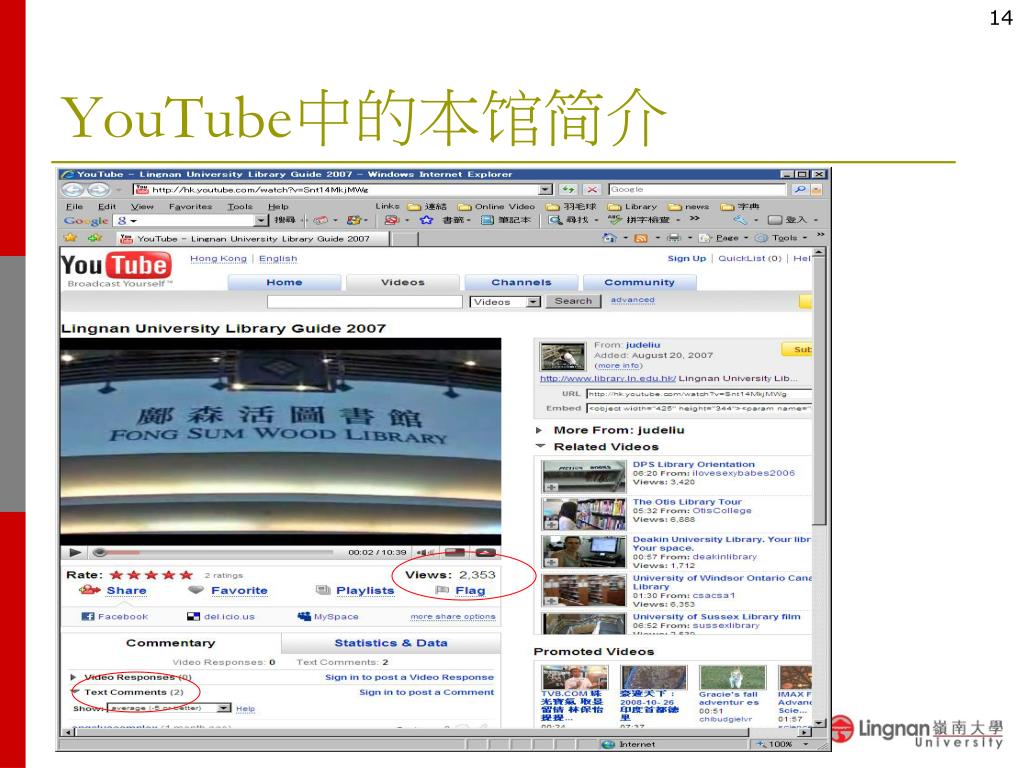Click the advanced search link
The width and height of the screenshot is (1024, 768).
[x=632, y=300]
